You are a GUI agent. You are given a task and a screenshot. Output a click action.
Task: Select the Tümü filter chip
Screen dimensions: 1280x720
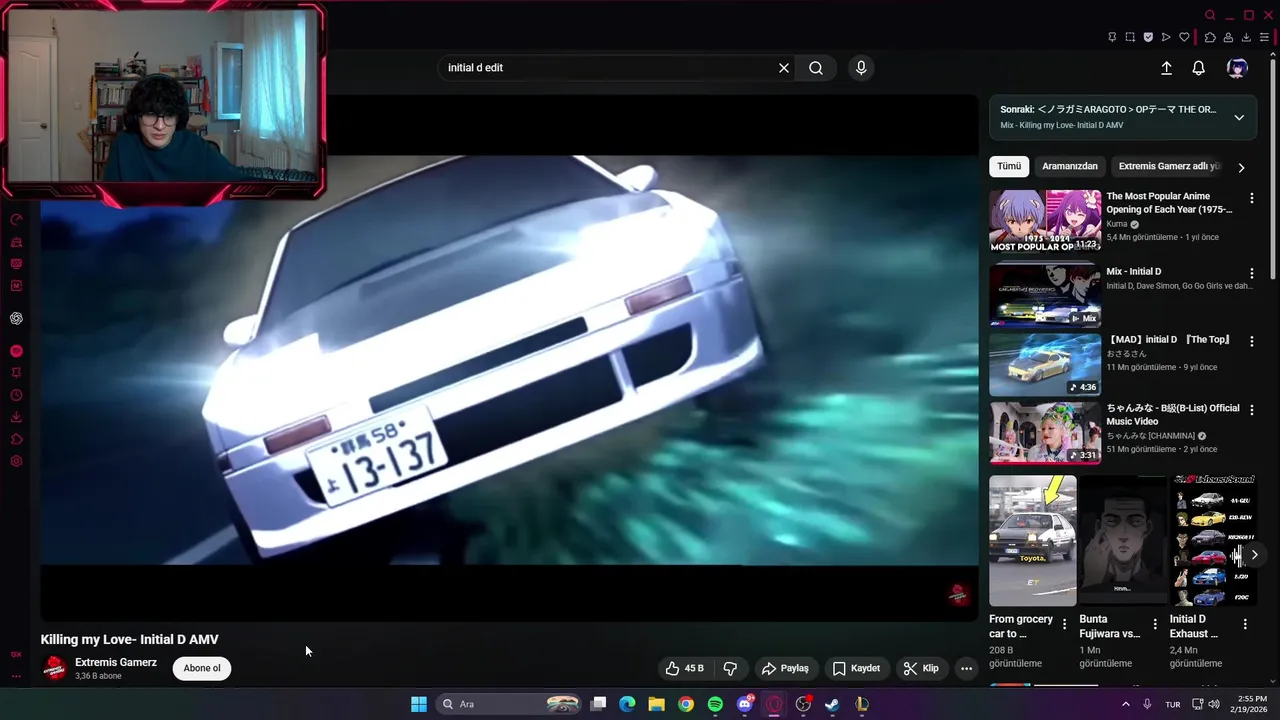[1009, 166]
